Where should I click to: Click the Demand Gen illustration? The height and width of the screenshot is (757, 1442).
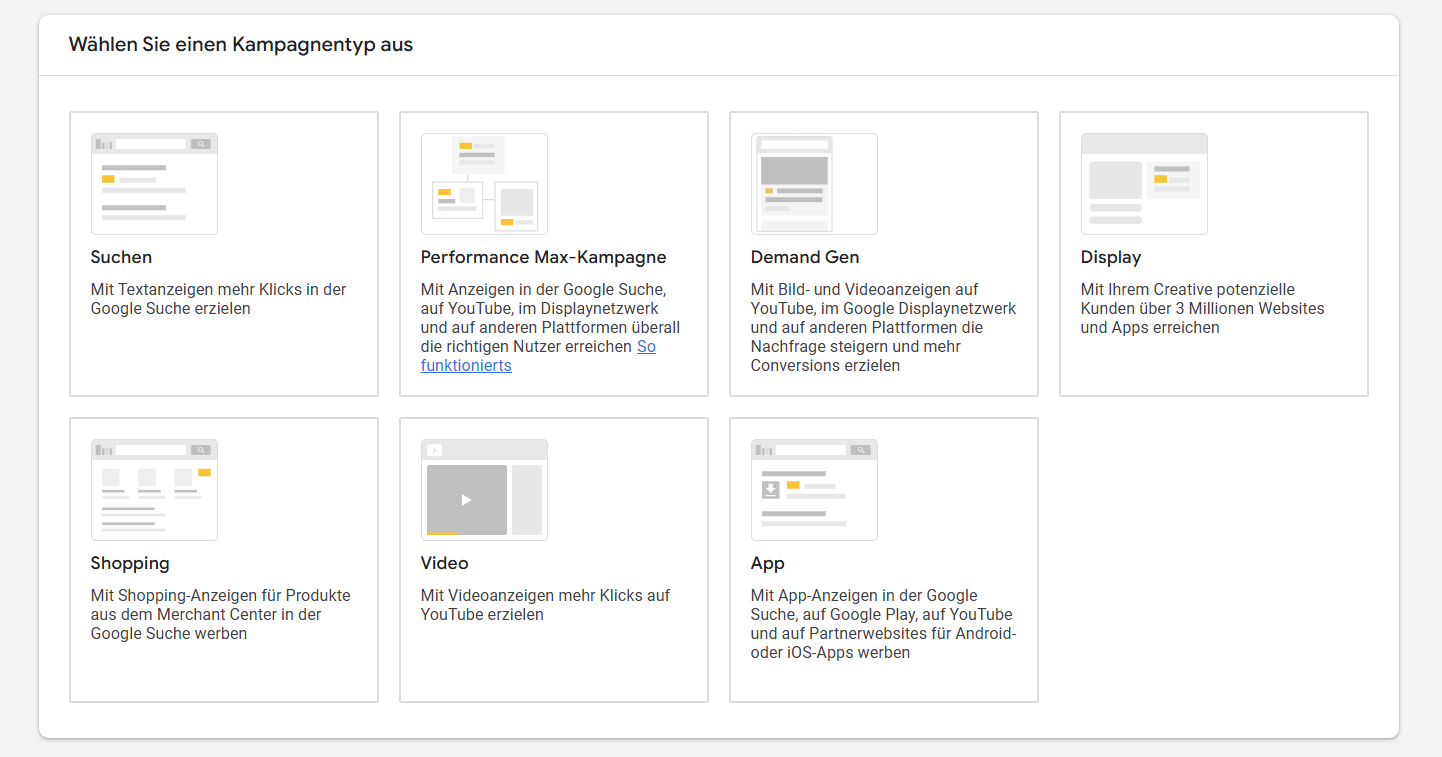(x=814, y=184)
